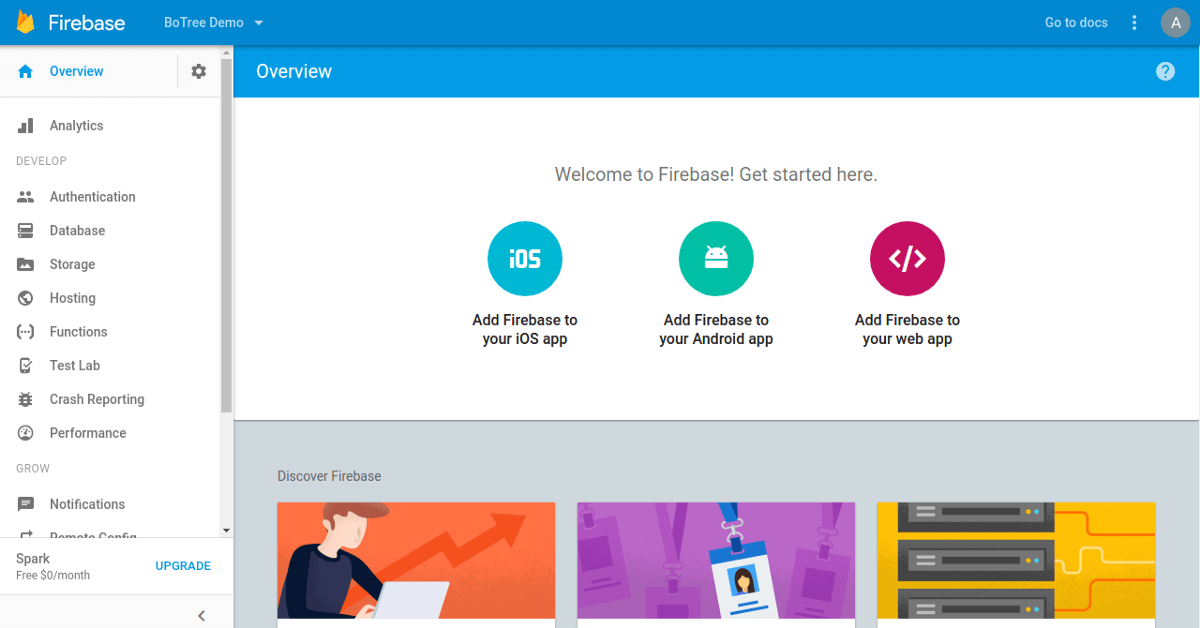Screen dimensions: 1200x628
Task: Click the Authentication people icon
Action: coord(26,197)
